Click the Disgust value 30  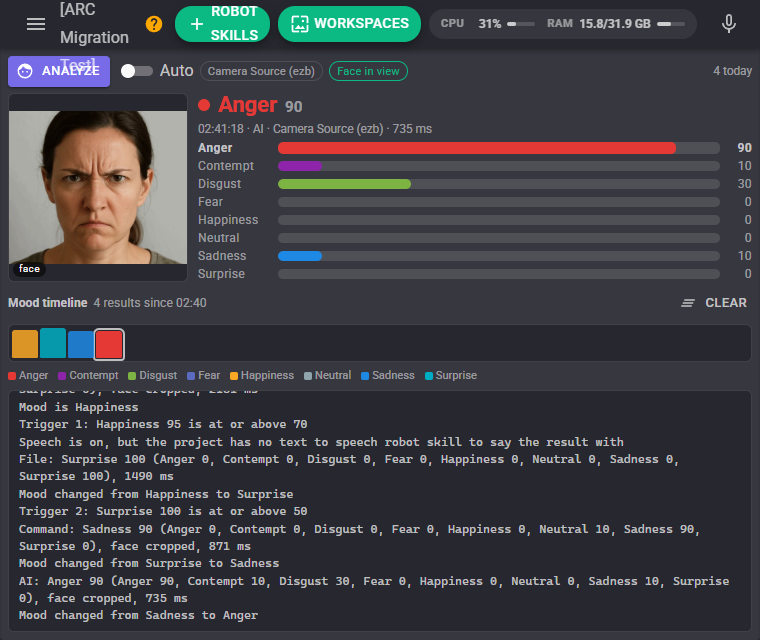coord(744,184)
